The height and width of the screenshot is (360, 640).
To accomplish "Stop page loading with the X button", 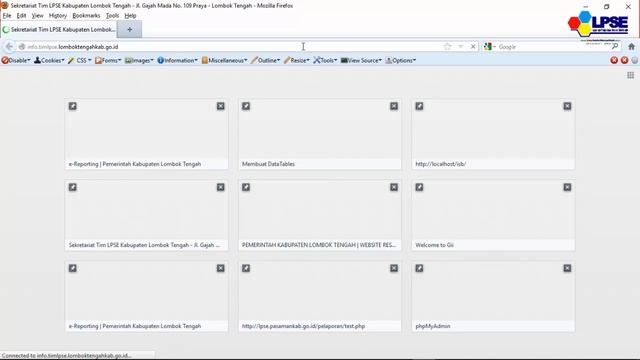I will click(473, 47).
